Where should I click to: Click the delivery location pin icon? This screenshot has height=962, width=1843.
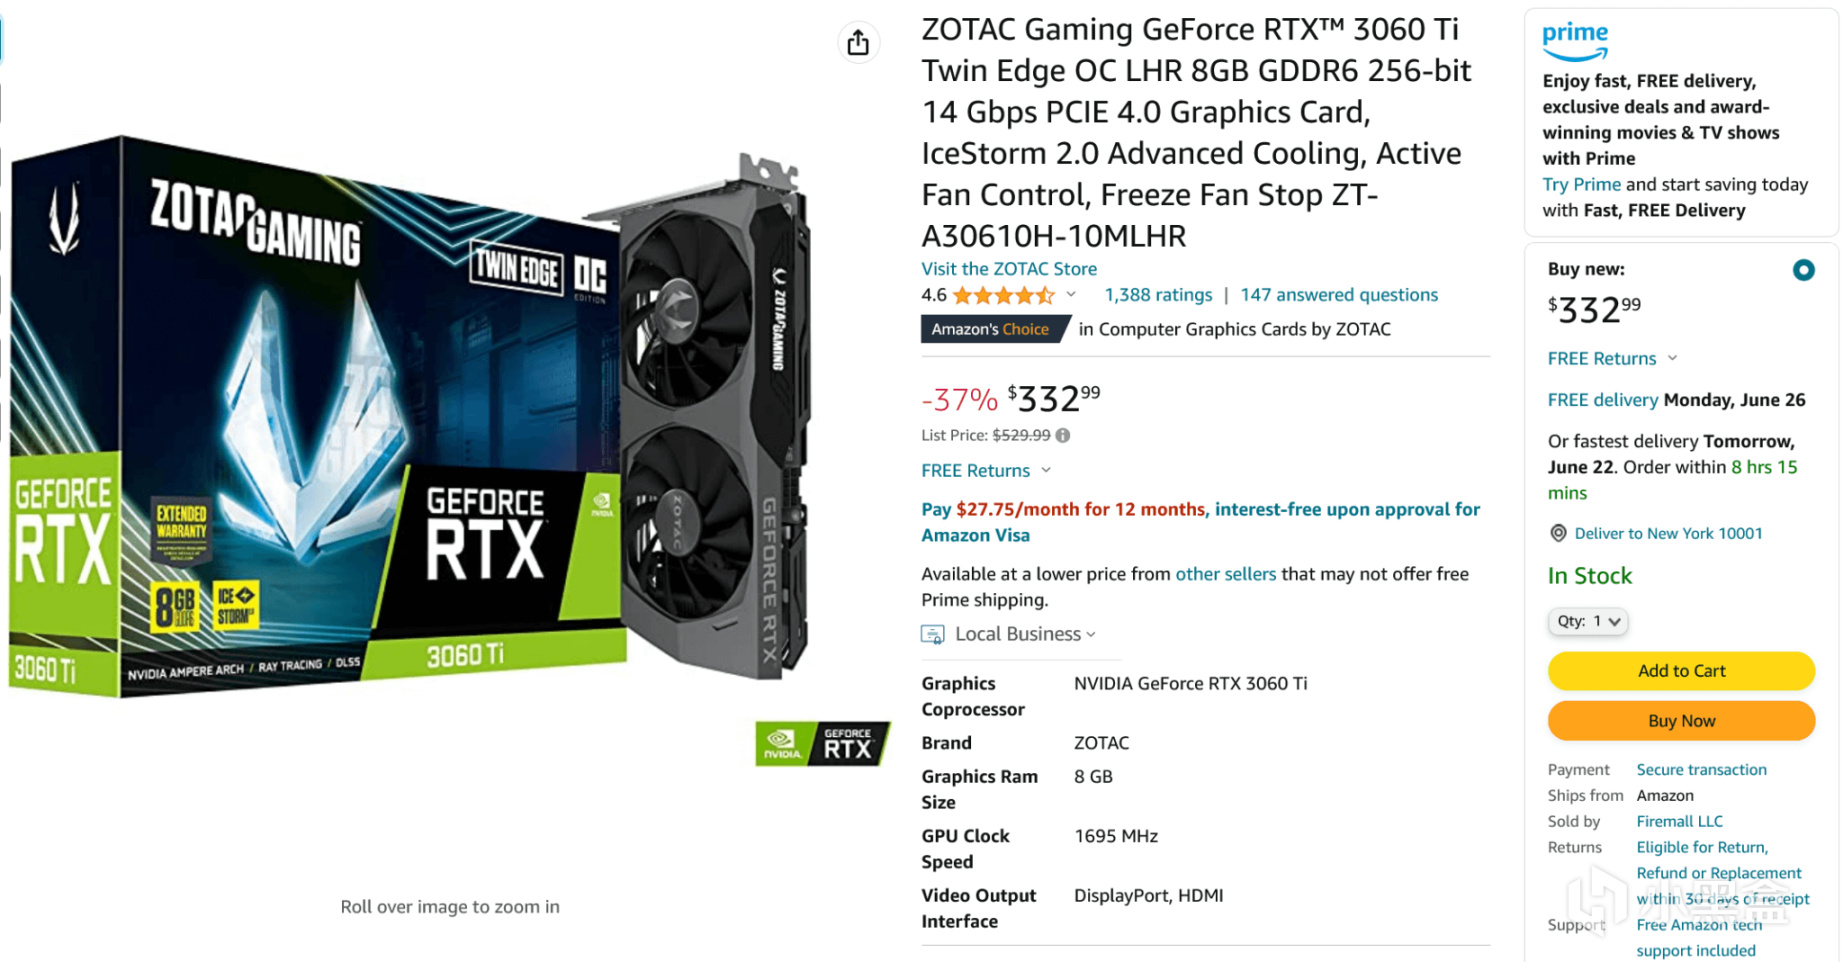click(1558, 533)
